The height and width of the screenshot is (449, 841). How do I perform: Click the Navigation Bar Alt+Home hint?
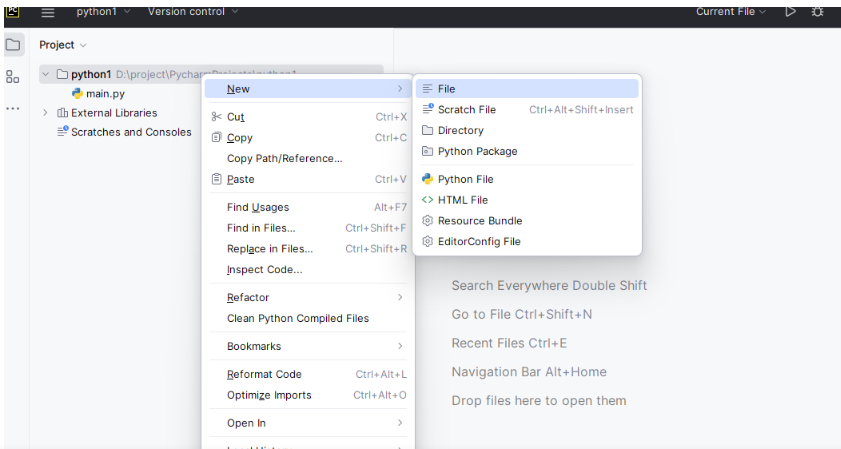[529, 372]
